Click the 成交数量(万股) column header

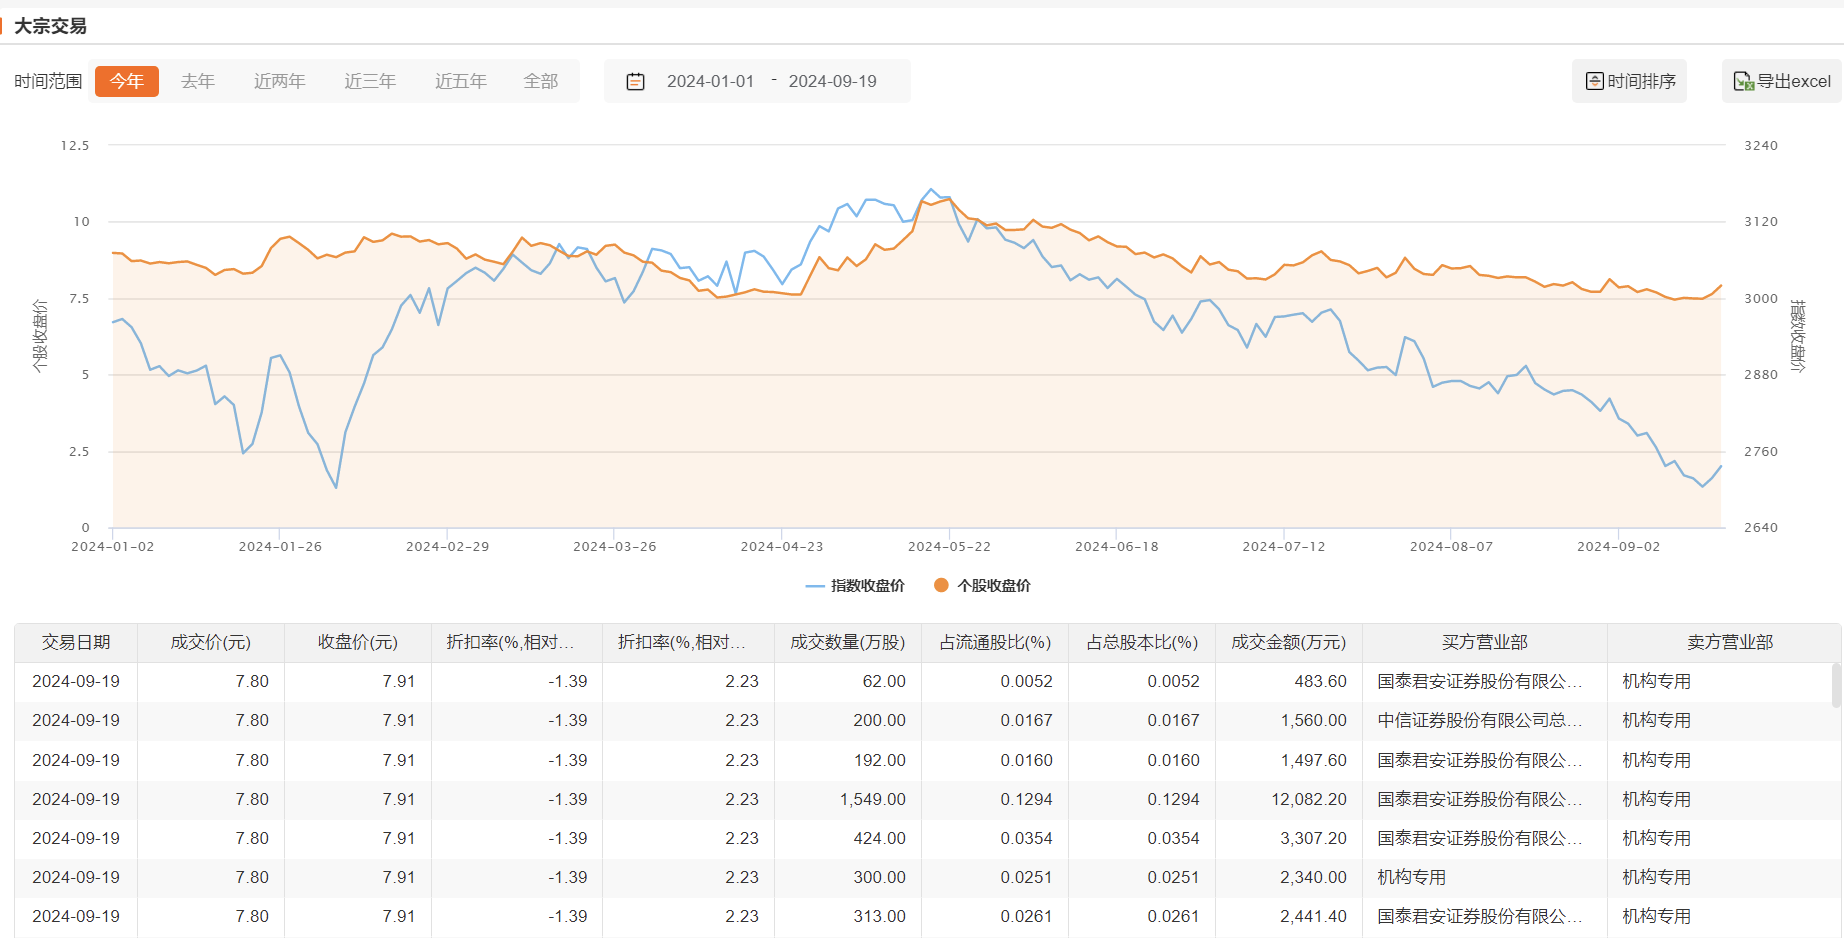[x=847, y=643]
